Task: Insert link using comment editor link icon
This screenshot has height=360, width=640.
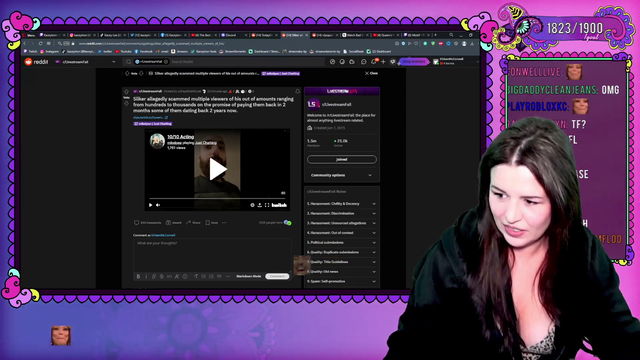Action: (154, 277)
